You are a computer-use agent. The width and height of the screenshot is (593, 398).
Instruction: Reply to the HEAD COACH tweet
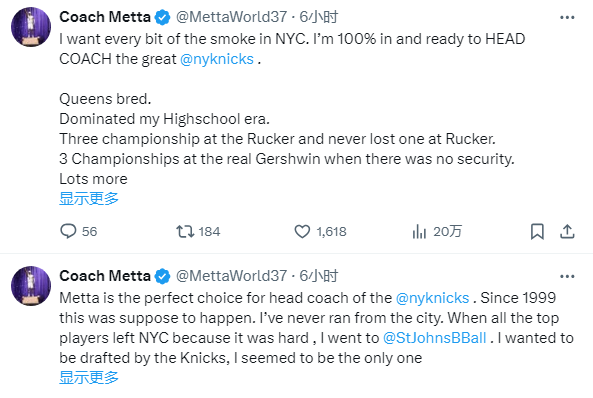tap(79, 231)
